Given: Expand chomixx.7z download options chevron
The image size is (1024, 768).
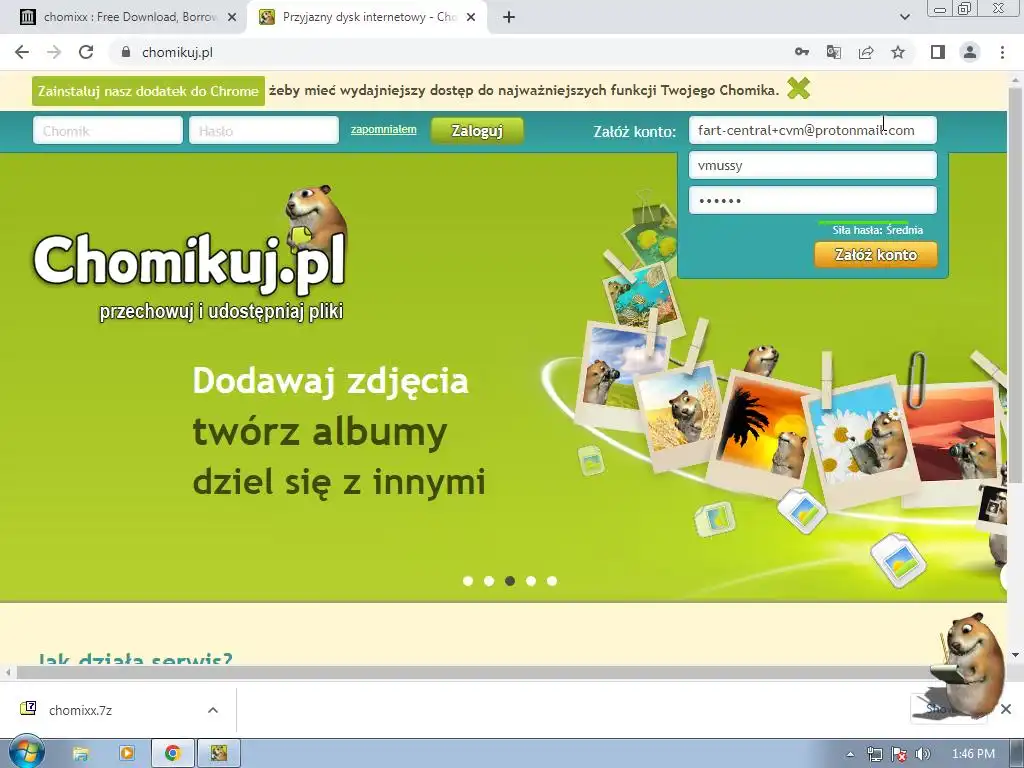Looking at the screenshot, I should 213,710.
